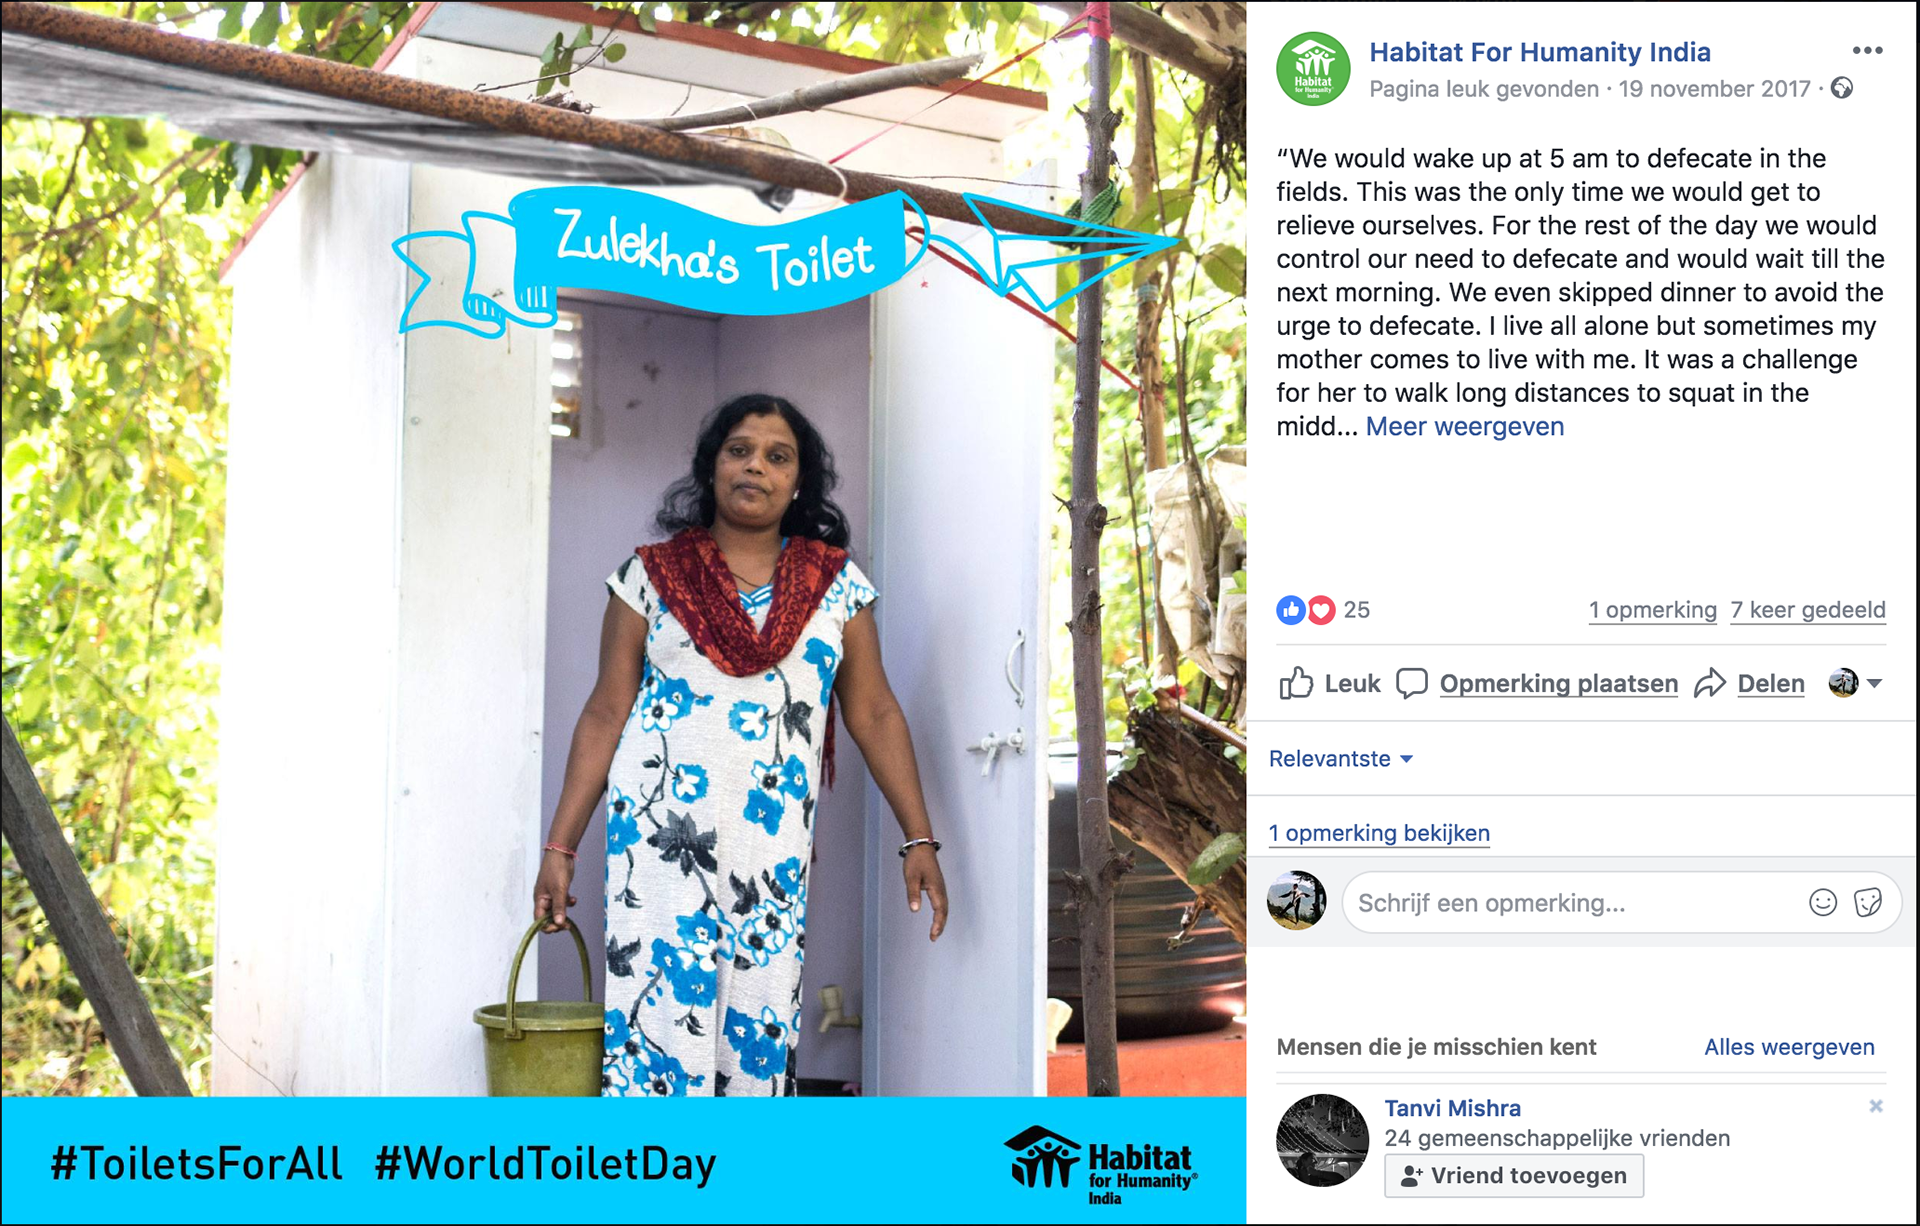Screen dimensions: 1920x1226
Task: Click the public globe privacy icon
Action: pos(1842,89)
